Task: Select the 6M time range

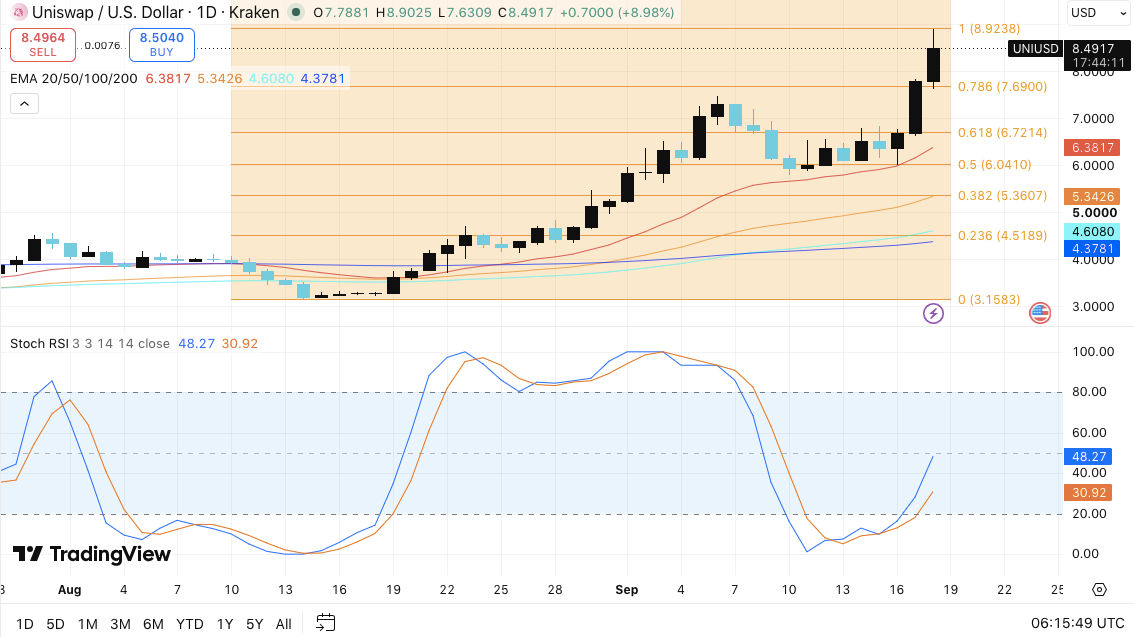Action: pyautogui.click(x=153, y=623)
